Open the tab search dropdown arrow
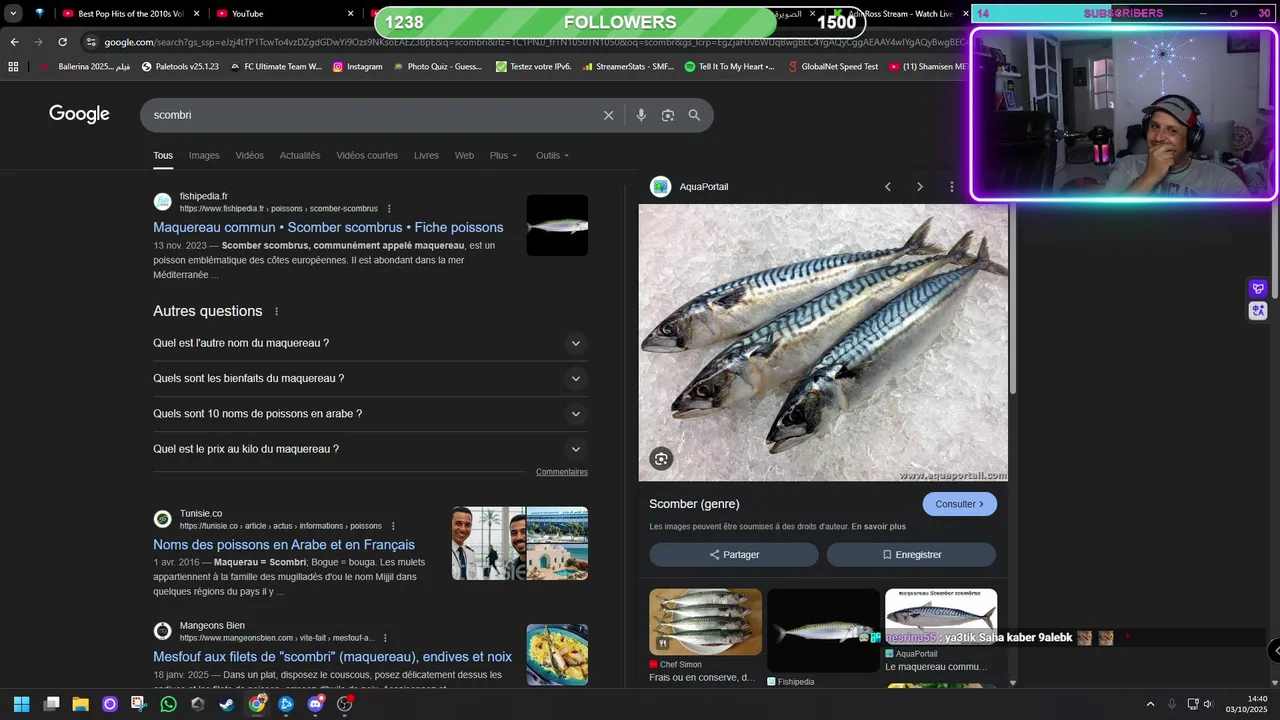The height and width of the screenshot is (720, 1280). coord(13,13)
